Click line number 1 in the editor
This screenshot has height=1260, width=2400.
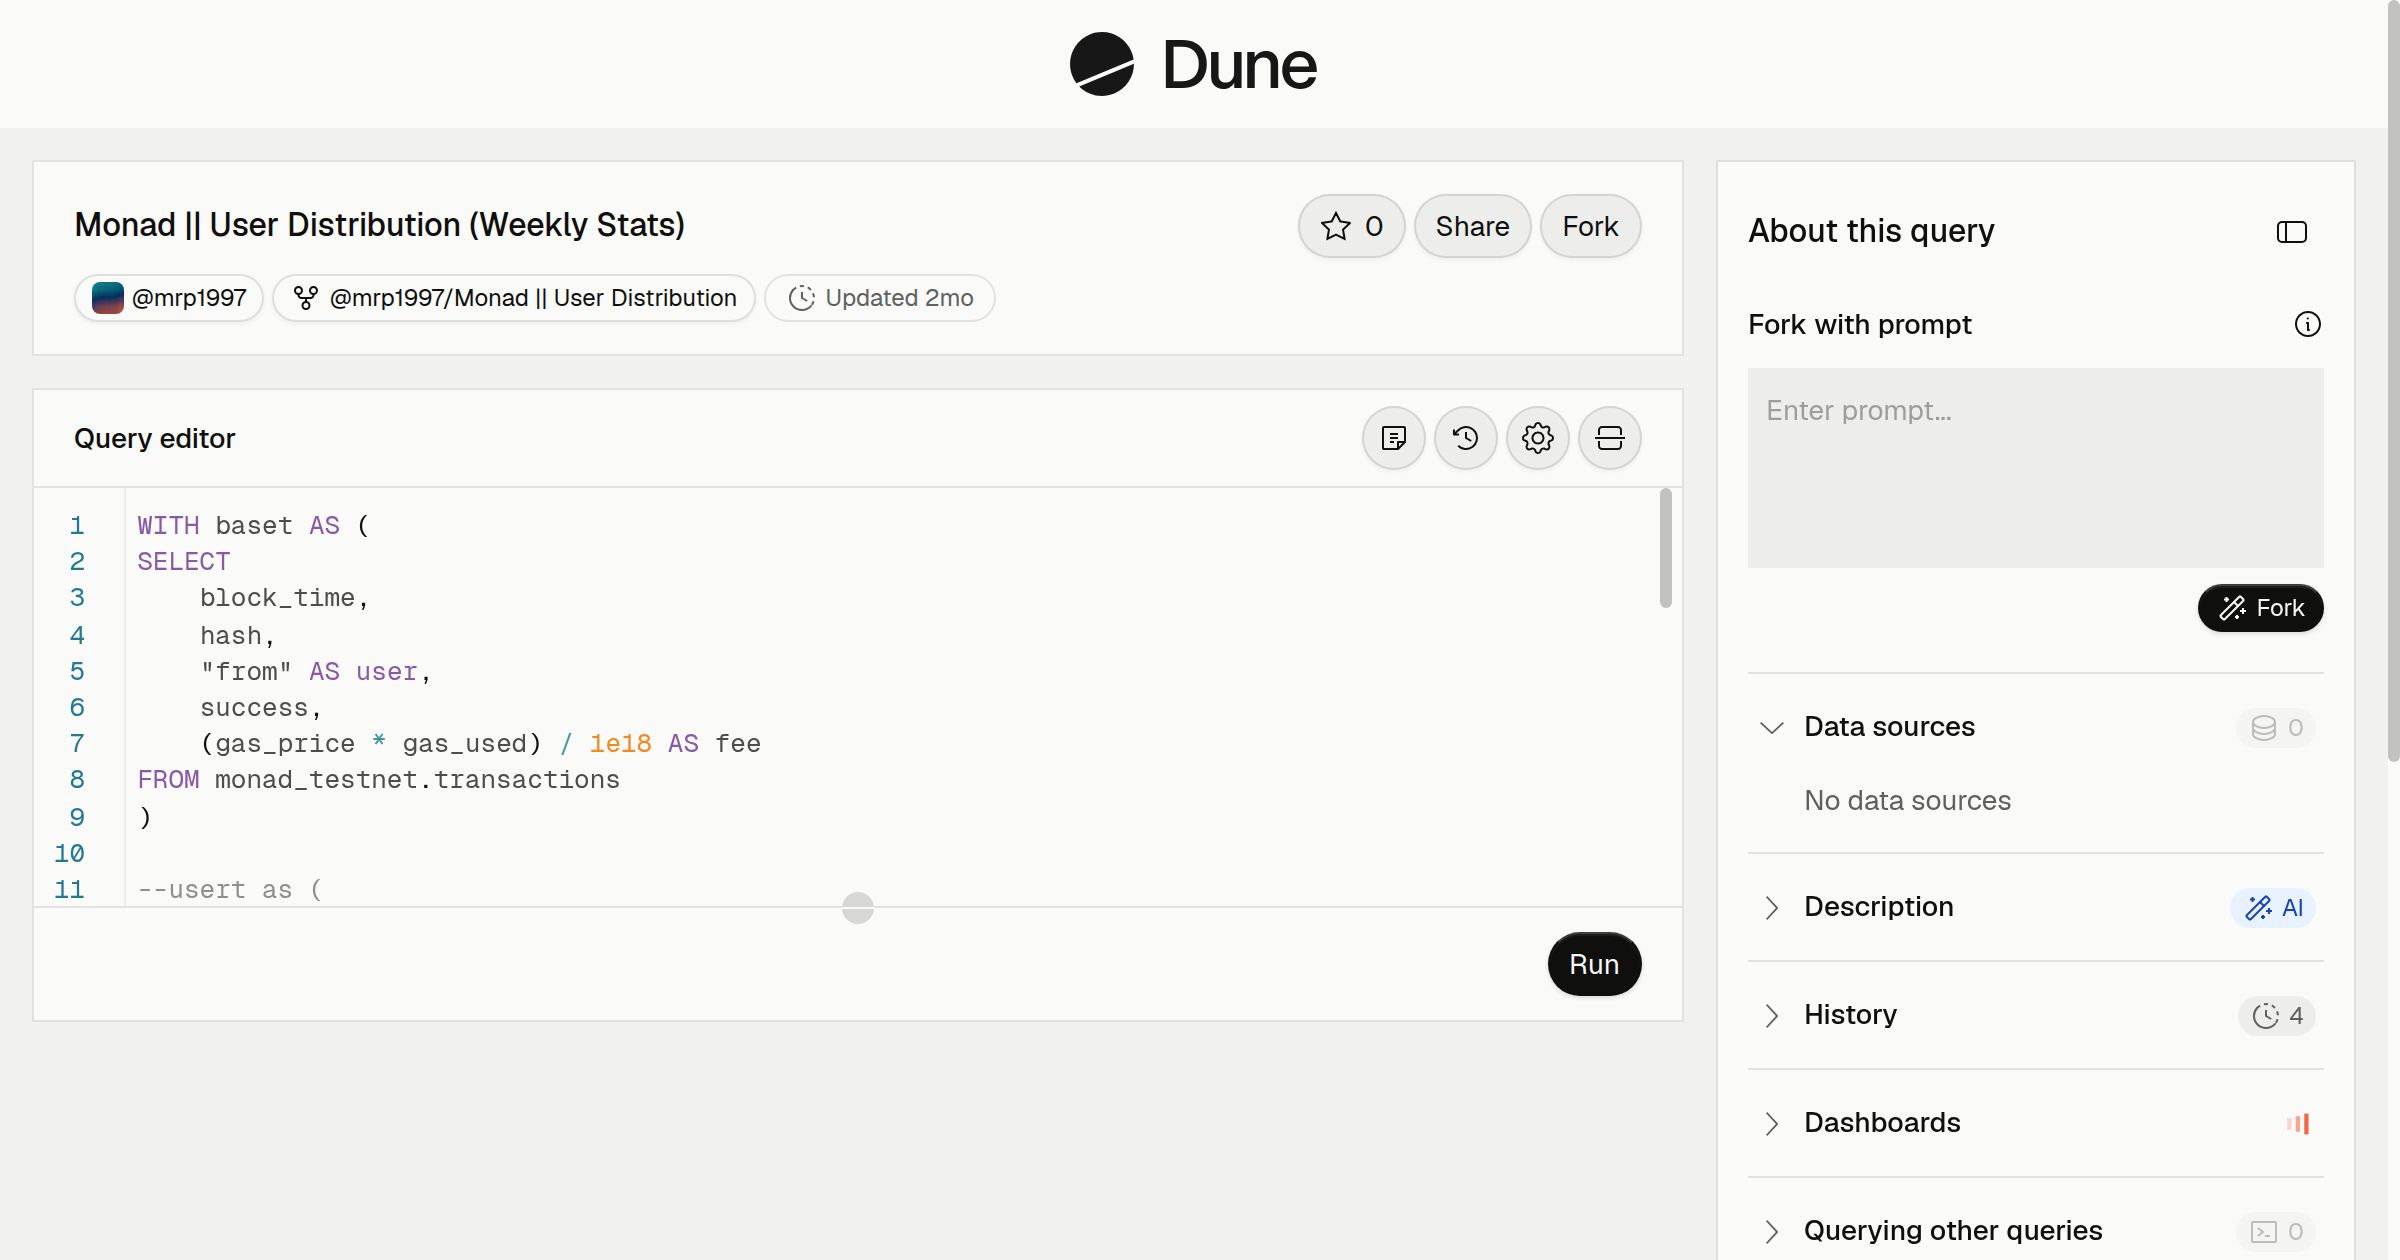(77, 526)
